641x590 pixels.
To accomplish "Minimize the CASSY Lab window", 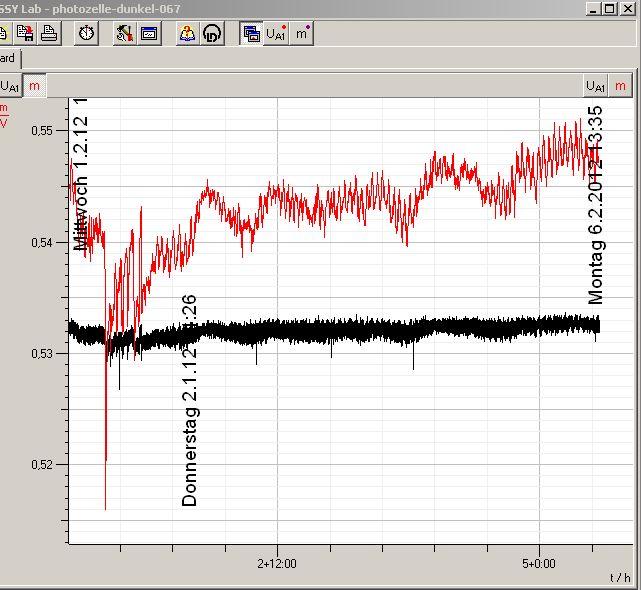I will [x=592, y=9].
